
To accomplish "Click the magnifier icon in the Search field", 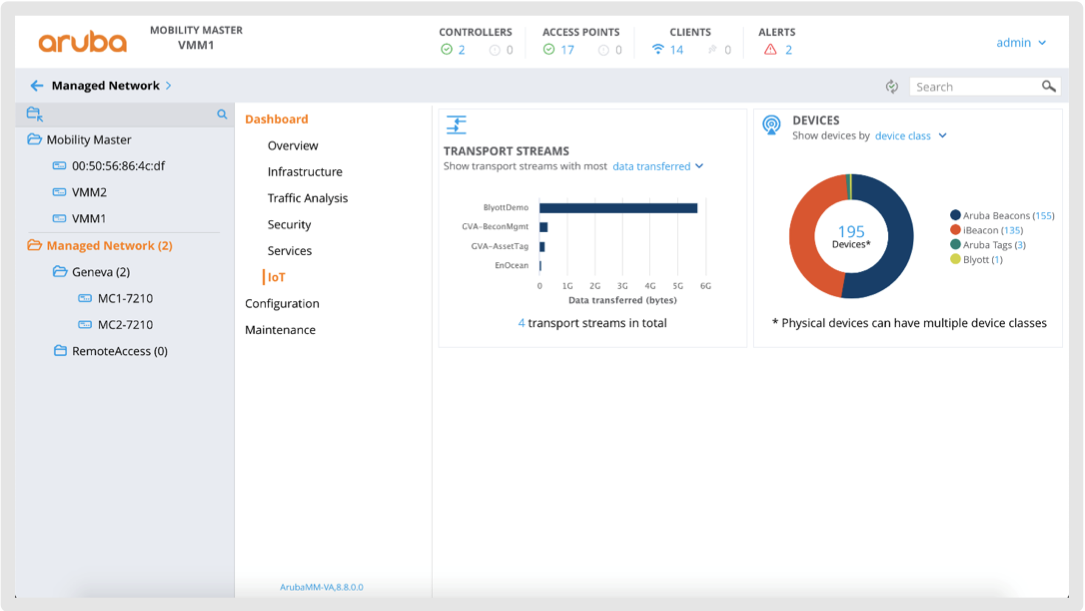I will coord(1048,87).
